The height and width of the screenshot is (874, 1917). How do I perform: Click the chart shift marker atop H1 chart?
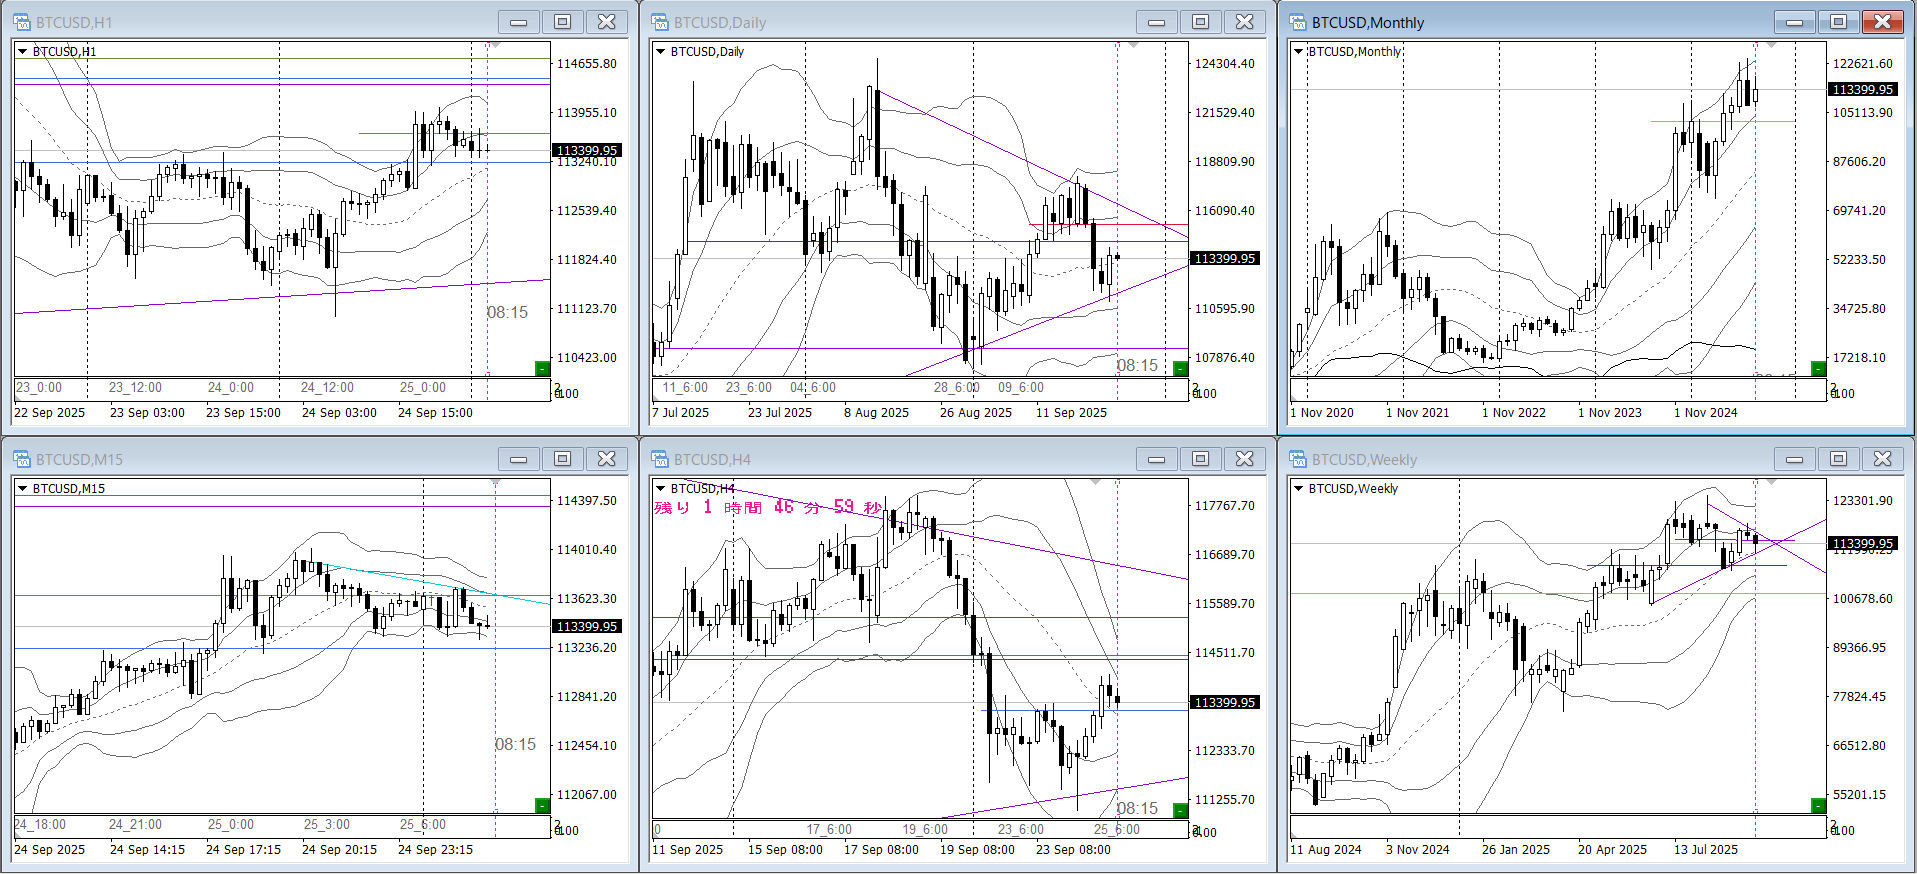494,46
